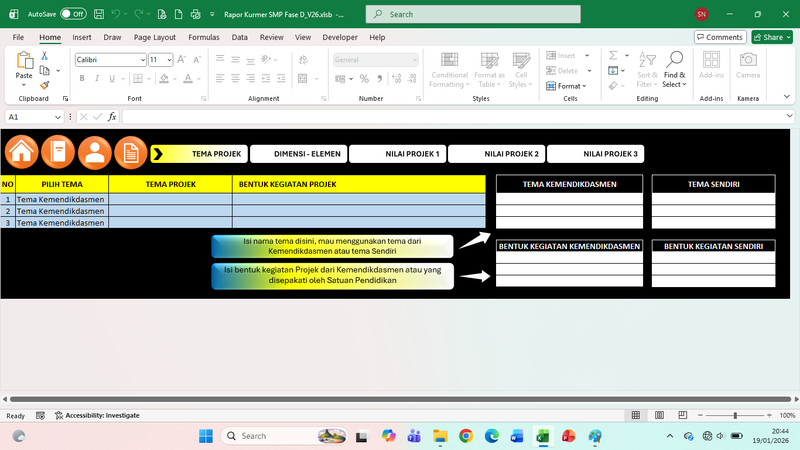Click the orange document report icon

coord(130,152)
